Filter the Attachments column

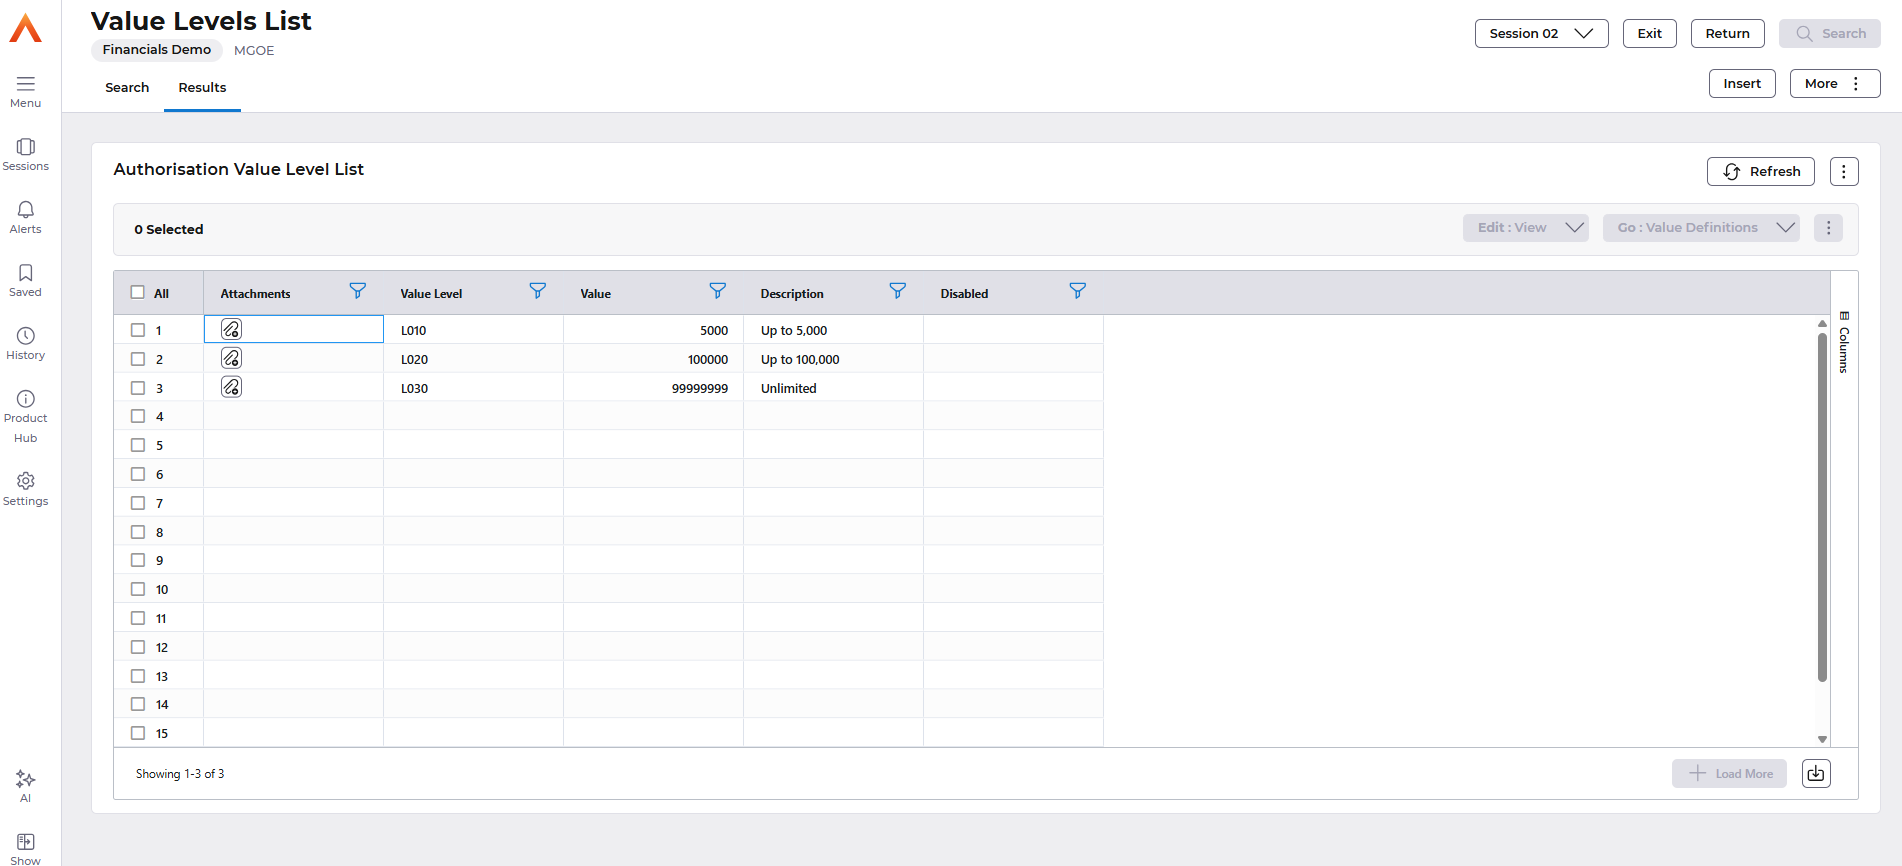pyautogui.click(x=357, y=291)
